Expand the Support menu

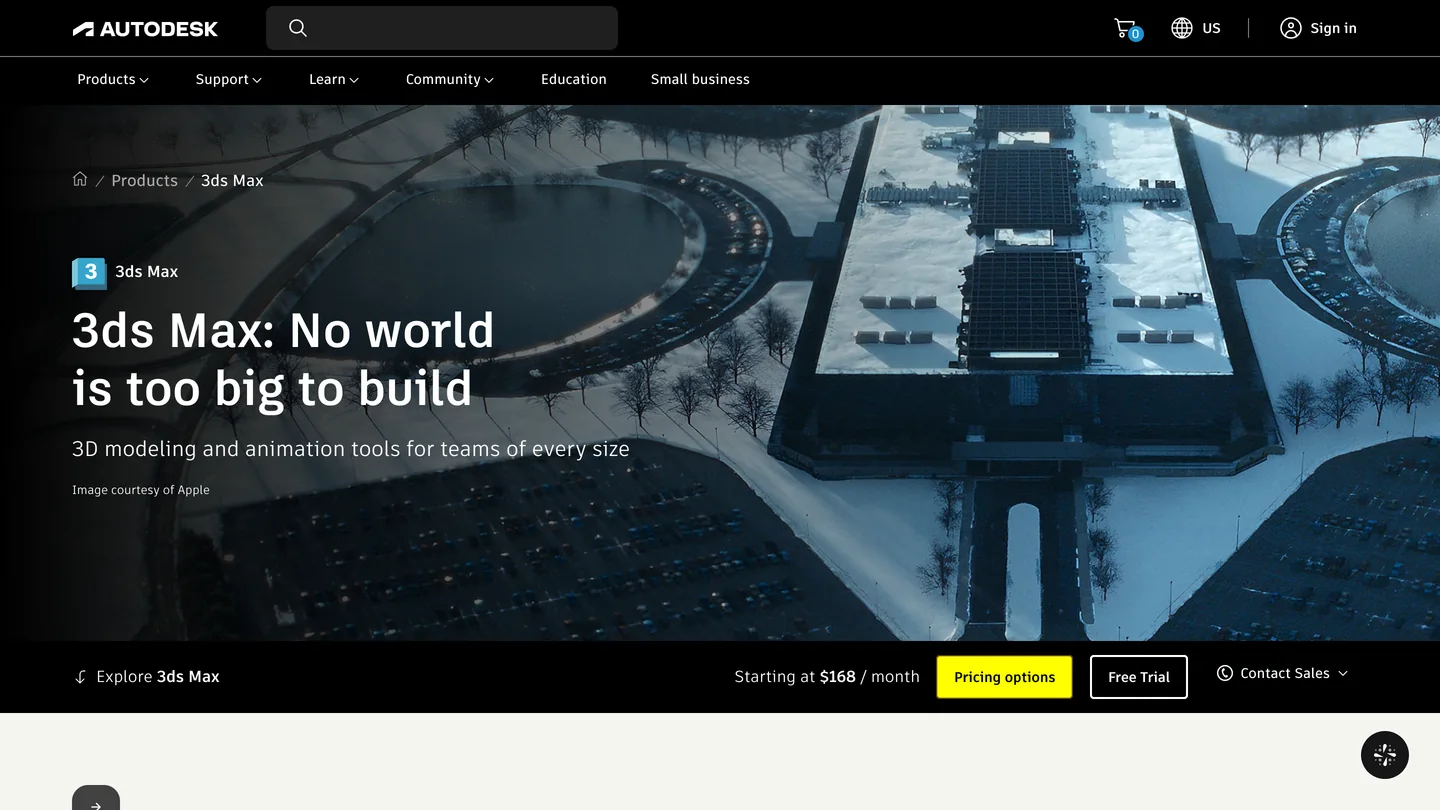[x=229, y=79]
